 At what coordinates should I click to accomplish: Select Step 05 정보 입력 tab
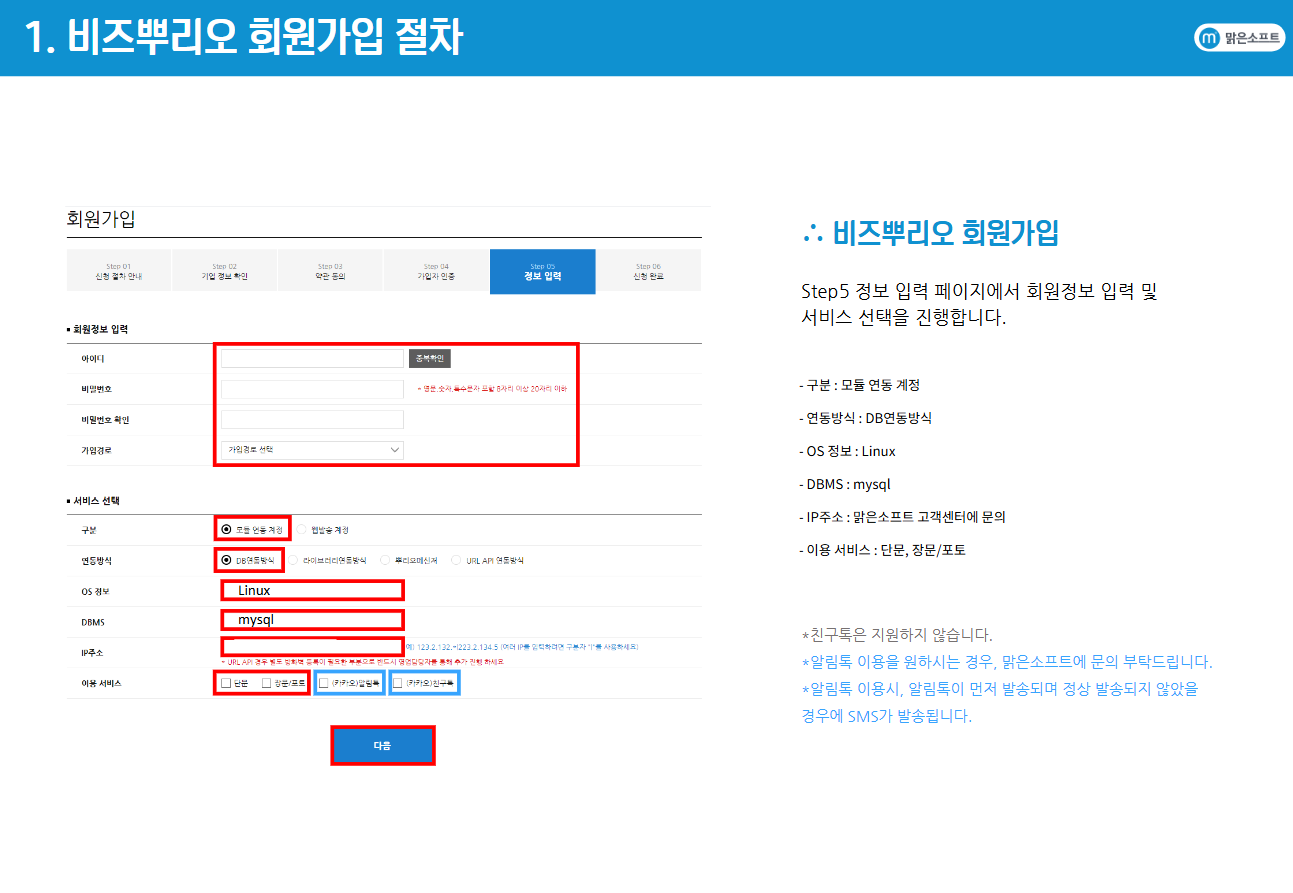[x=542, y=271]
